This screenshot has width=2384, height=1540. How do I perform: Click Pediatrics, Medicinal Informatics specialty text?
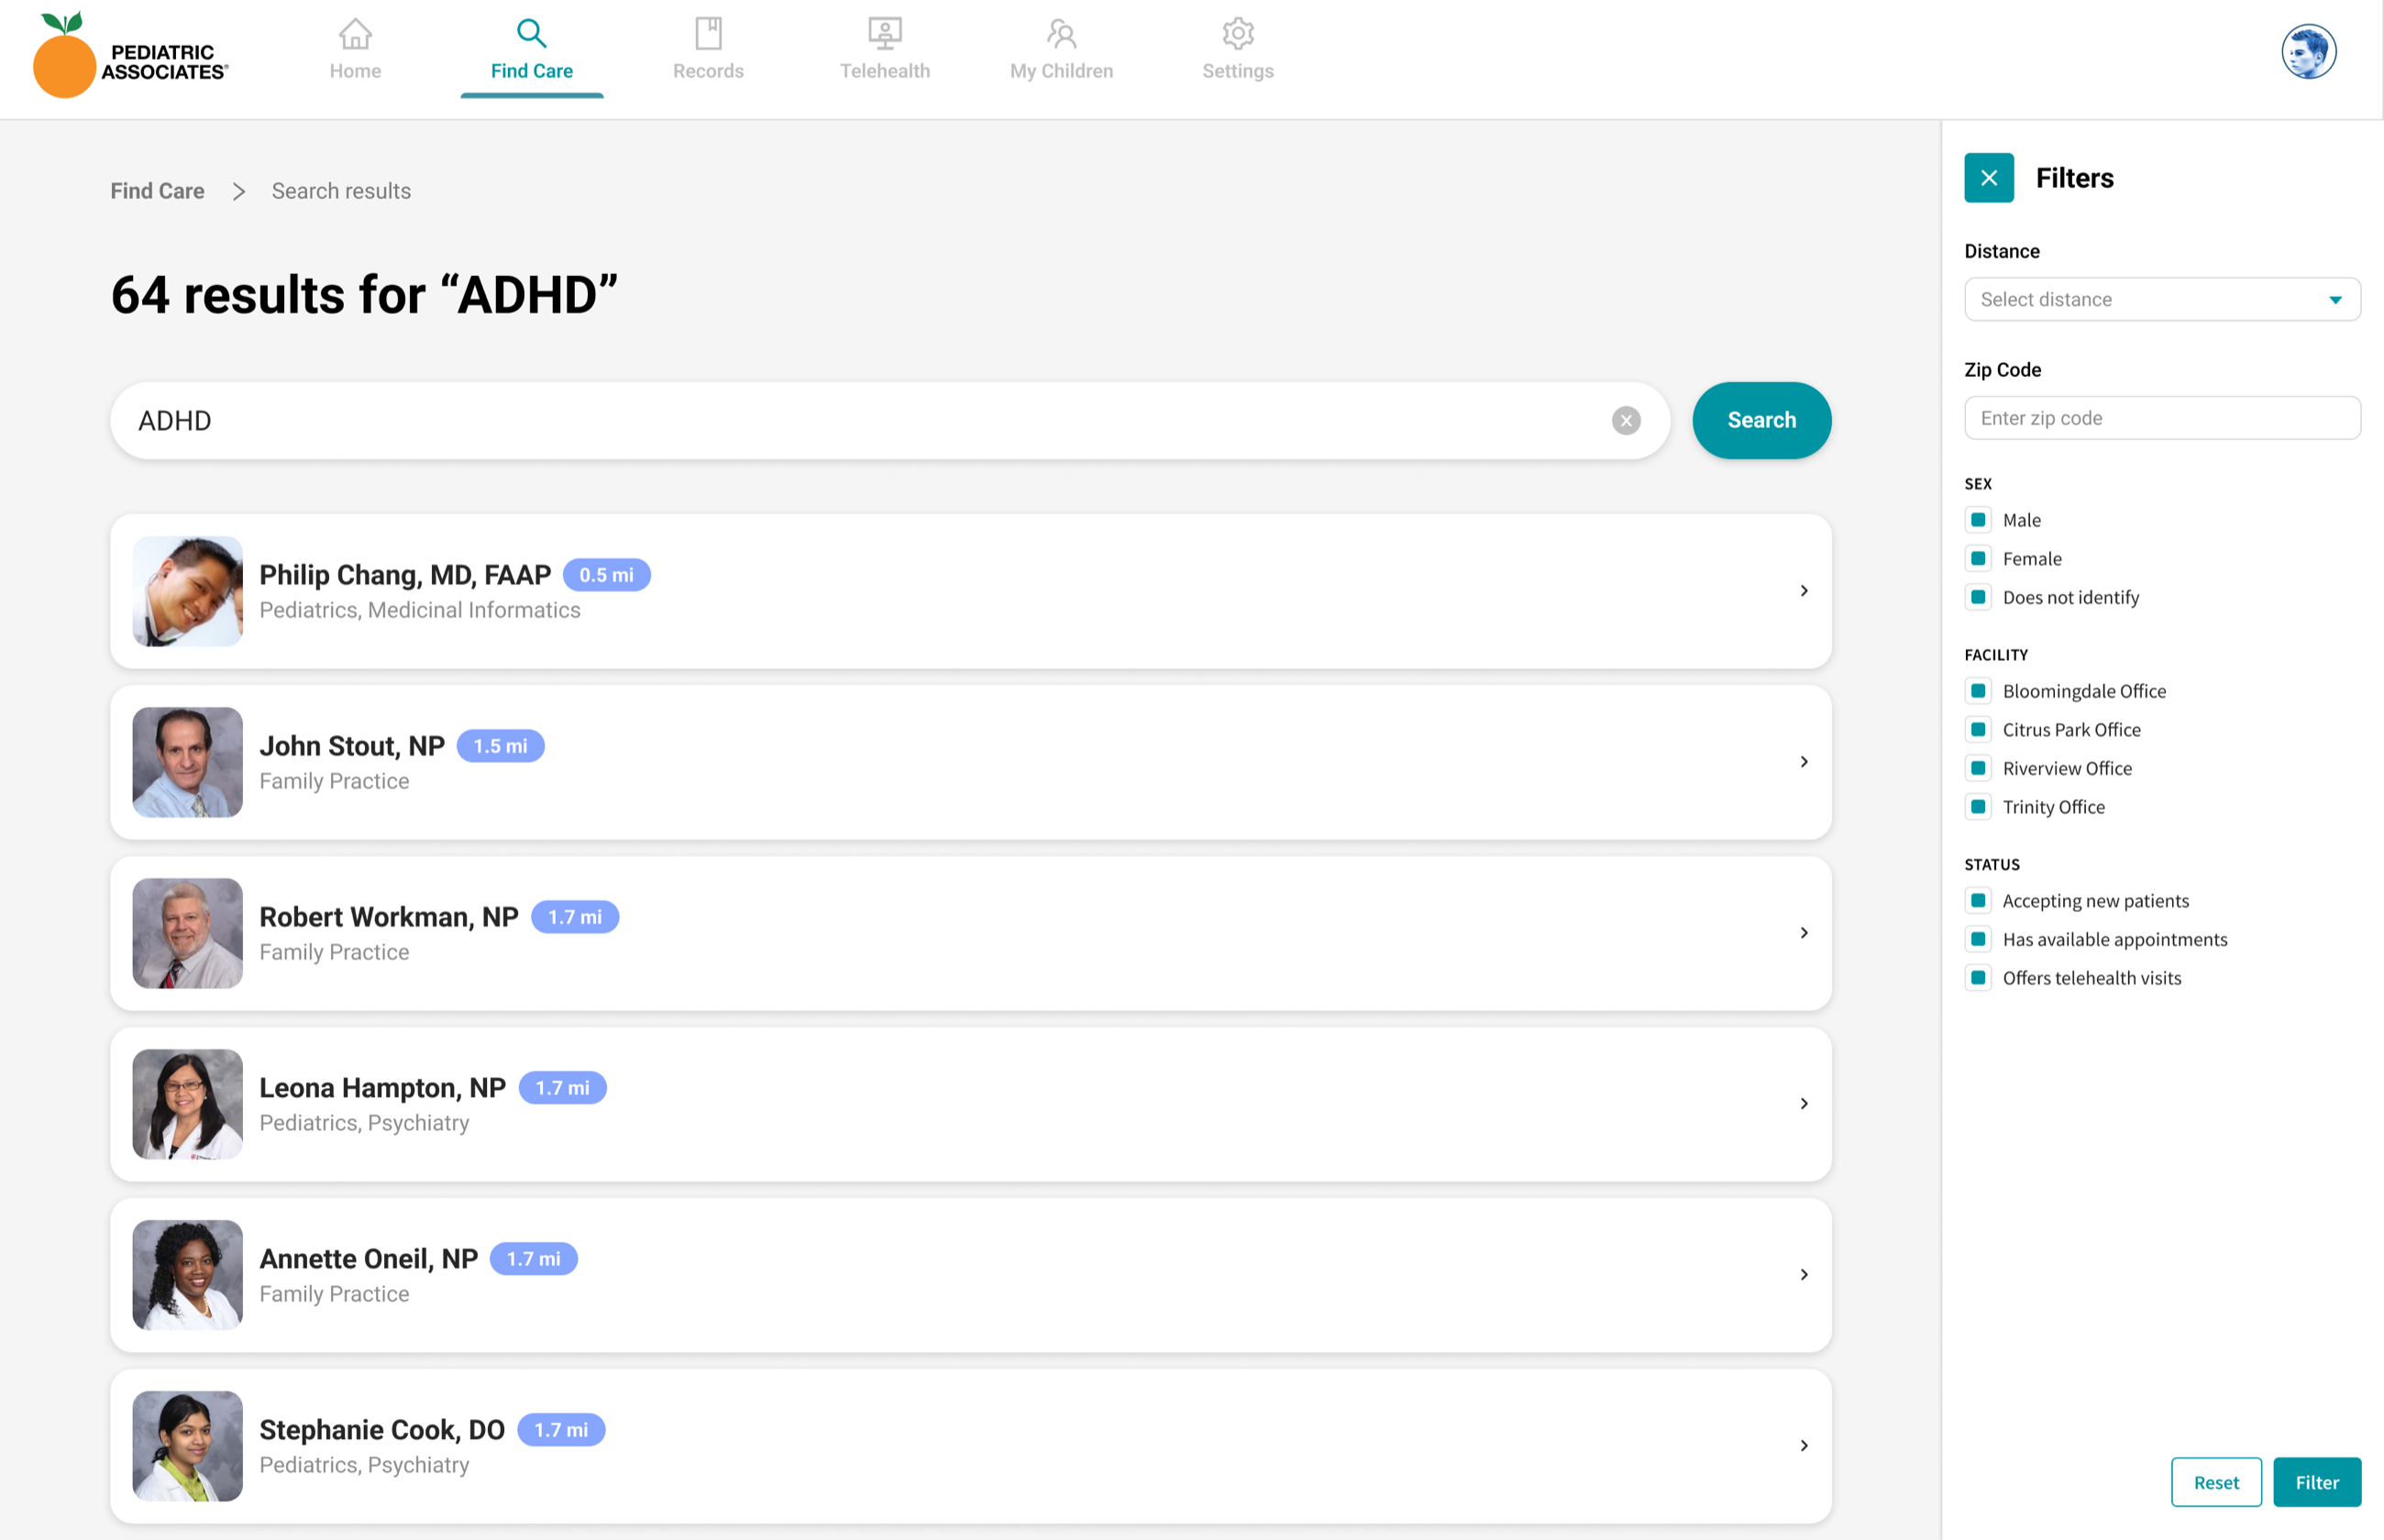point(420,610)
